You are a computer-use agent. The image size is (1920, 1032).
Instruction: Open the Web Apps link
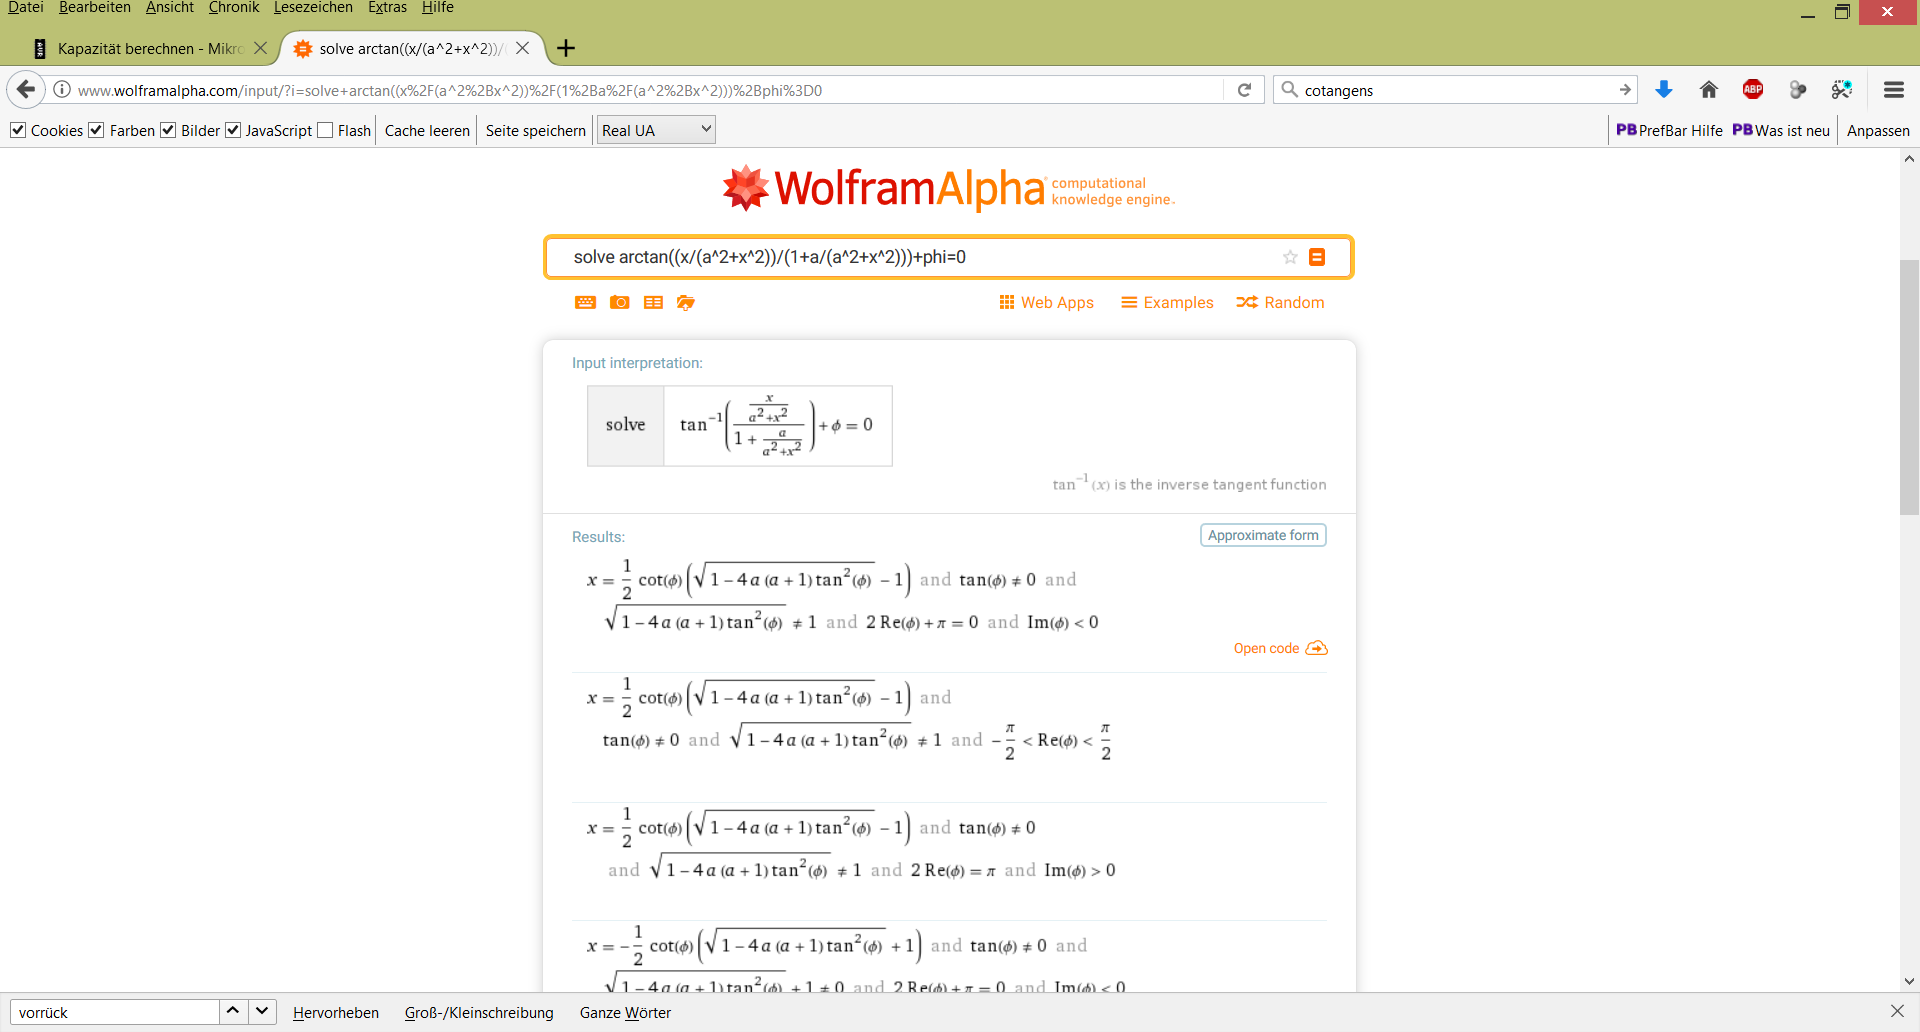pyautogui.click(x=1047, y=302)
